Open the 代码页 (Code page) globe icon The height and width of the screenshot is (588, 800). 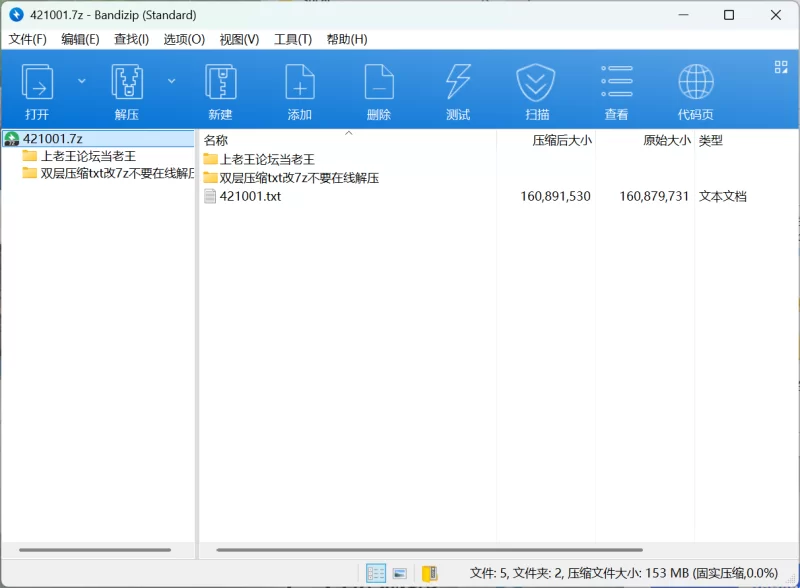[695, 90]
